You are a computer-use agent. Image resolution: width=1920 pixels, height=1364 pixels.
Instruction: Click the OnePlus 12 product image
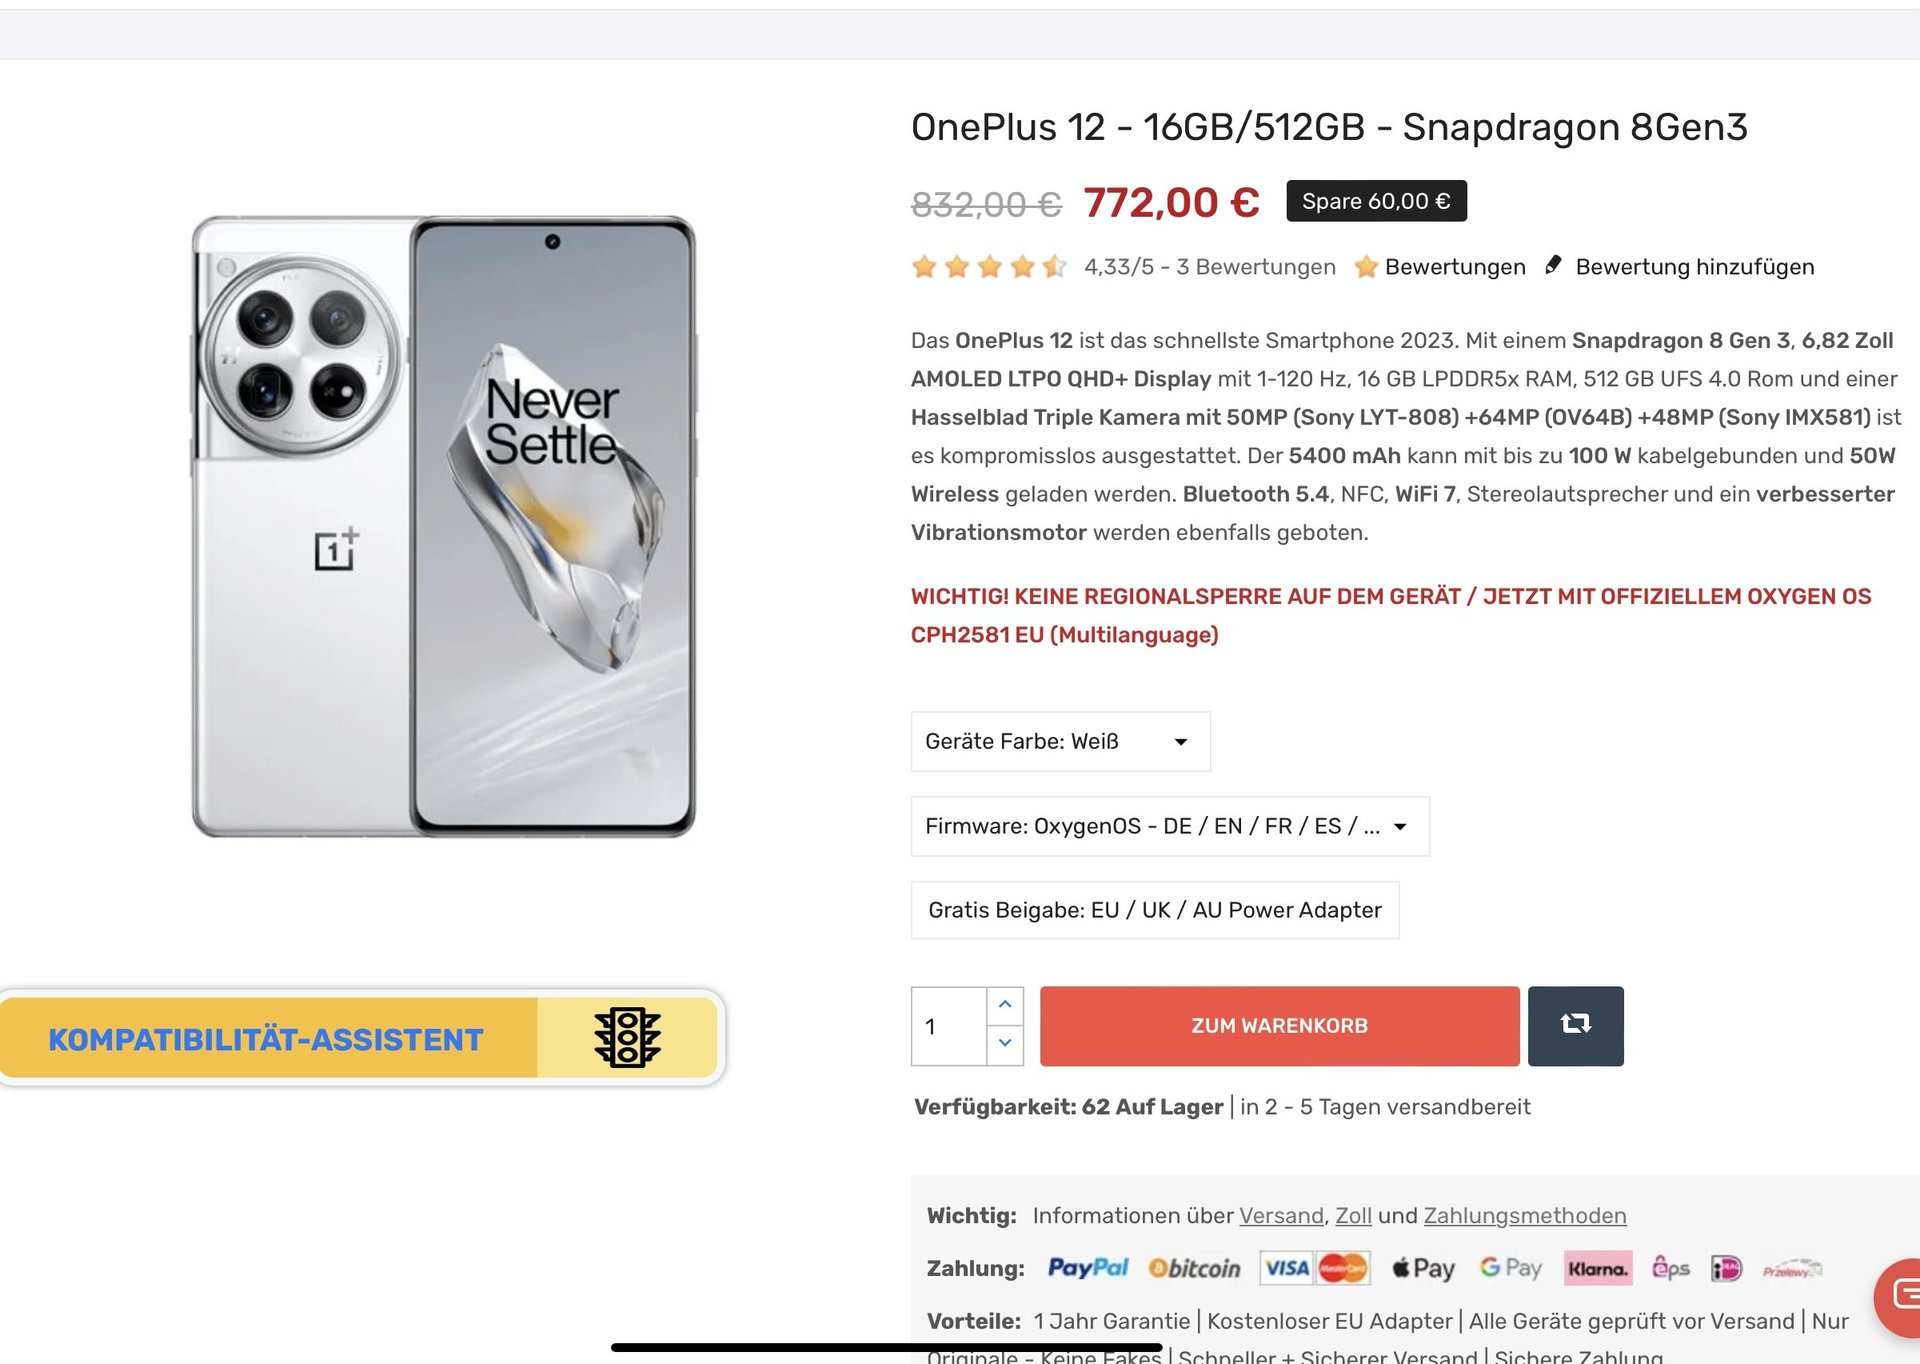(x=444, y=526)
